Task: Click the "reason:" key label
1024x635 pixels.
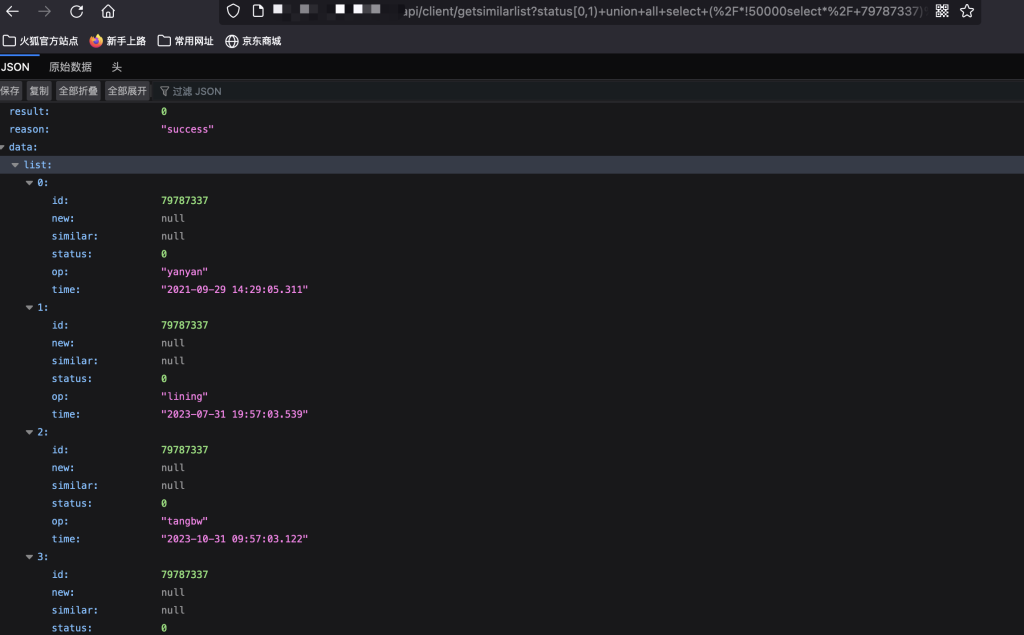Action: coord(29,129)
